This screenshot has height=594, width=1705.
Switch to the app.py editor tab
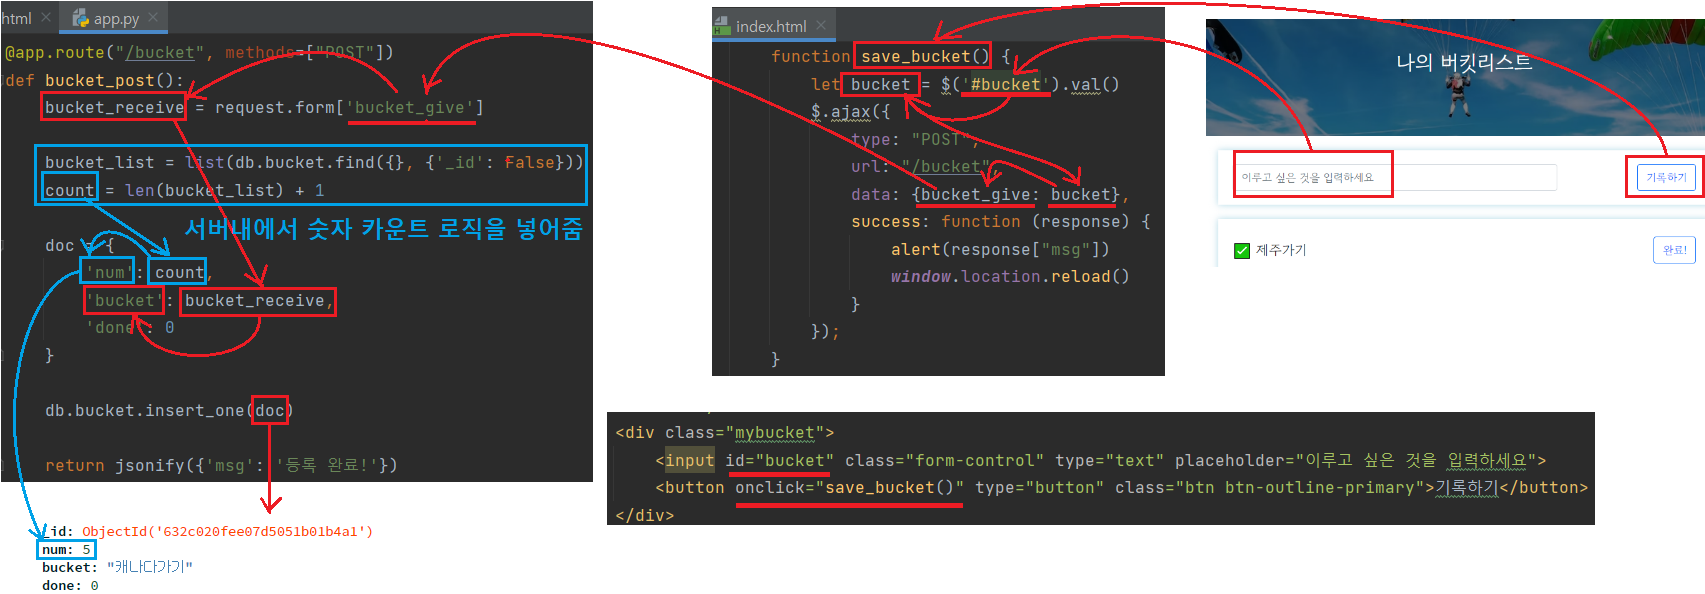[115, 18]
